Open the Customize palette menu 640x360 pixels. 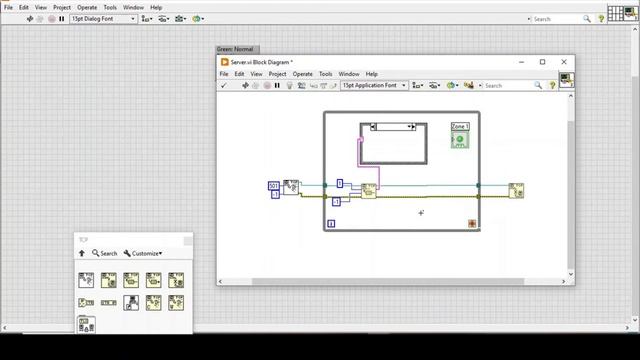[143, 253]
